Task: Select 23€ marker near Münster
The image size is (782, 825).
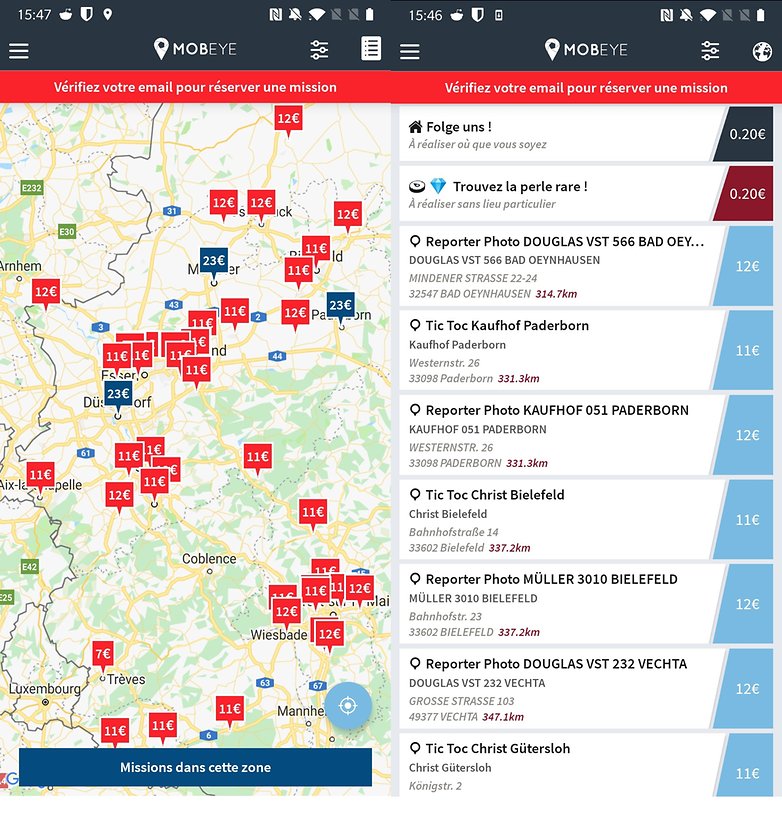Action: (214, 261)
